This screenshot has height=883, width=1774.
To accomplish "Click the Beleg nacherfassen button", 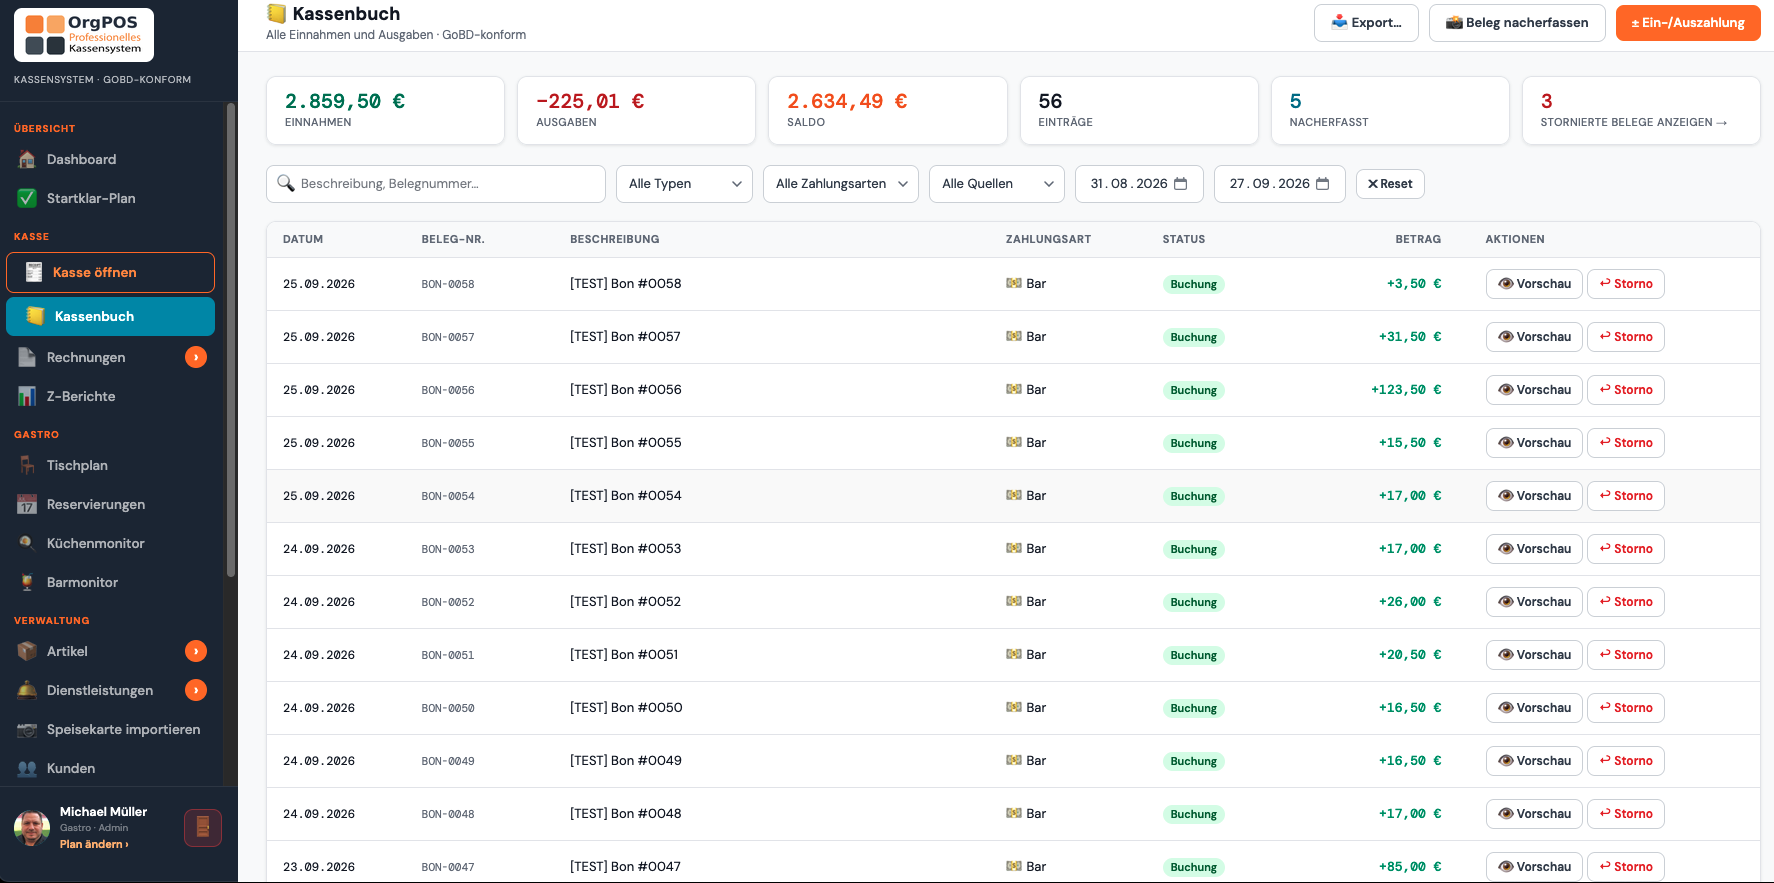I will (x=1517, y=23).
